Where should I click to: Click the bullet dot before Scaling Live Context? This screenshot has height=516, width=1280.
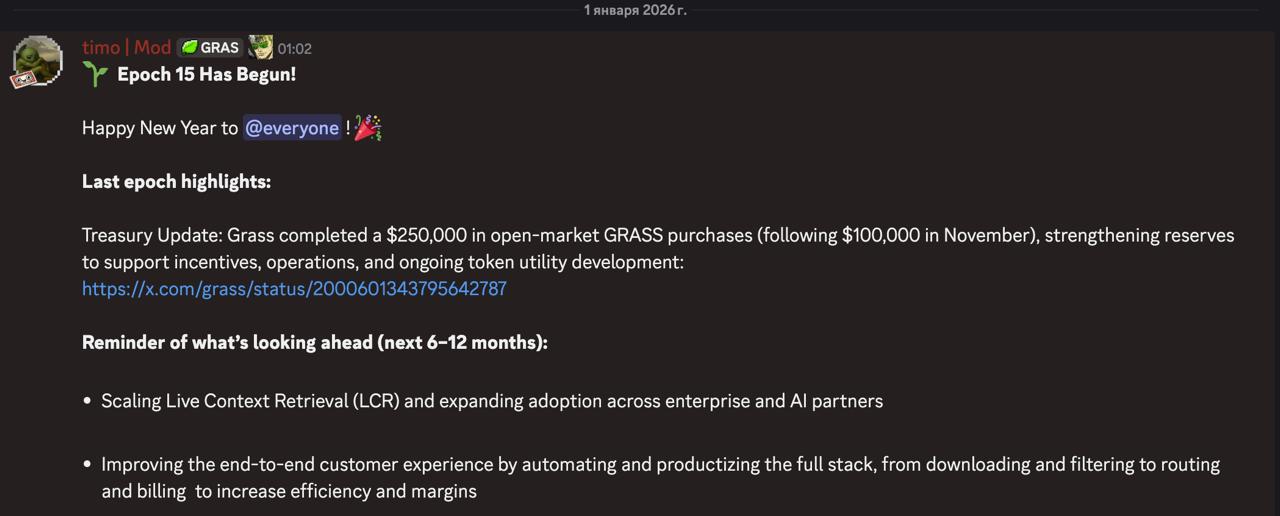tap(88, 402)
